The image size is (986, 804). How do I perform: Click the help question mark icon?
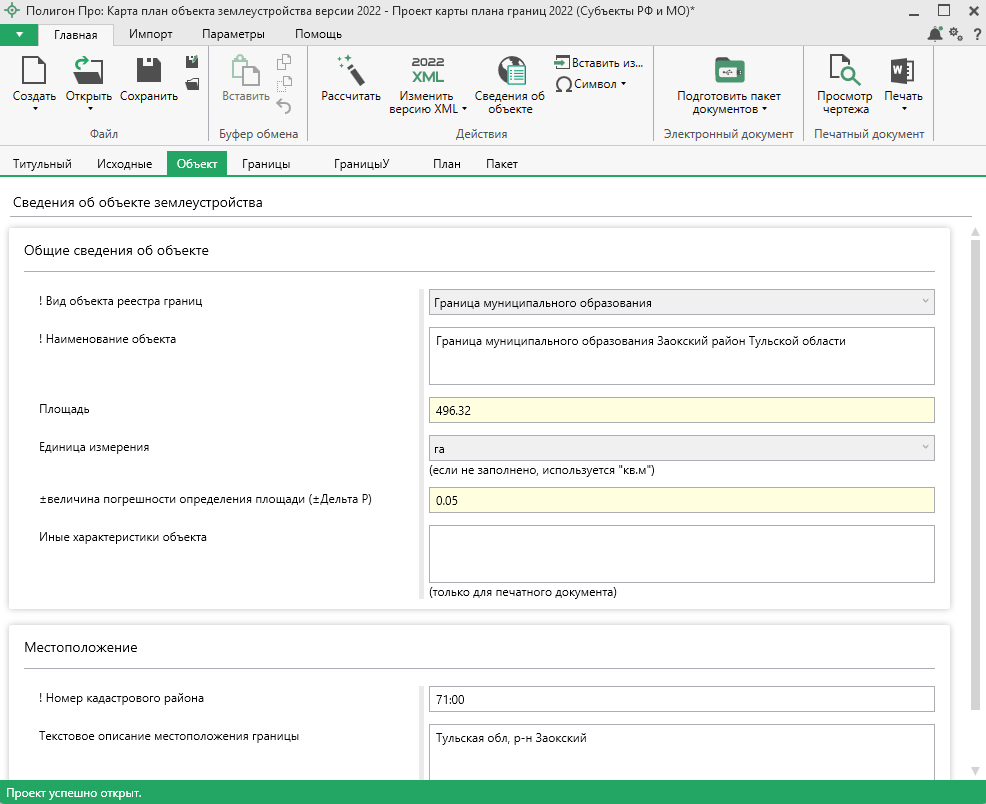click(x=976, y=34)
